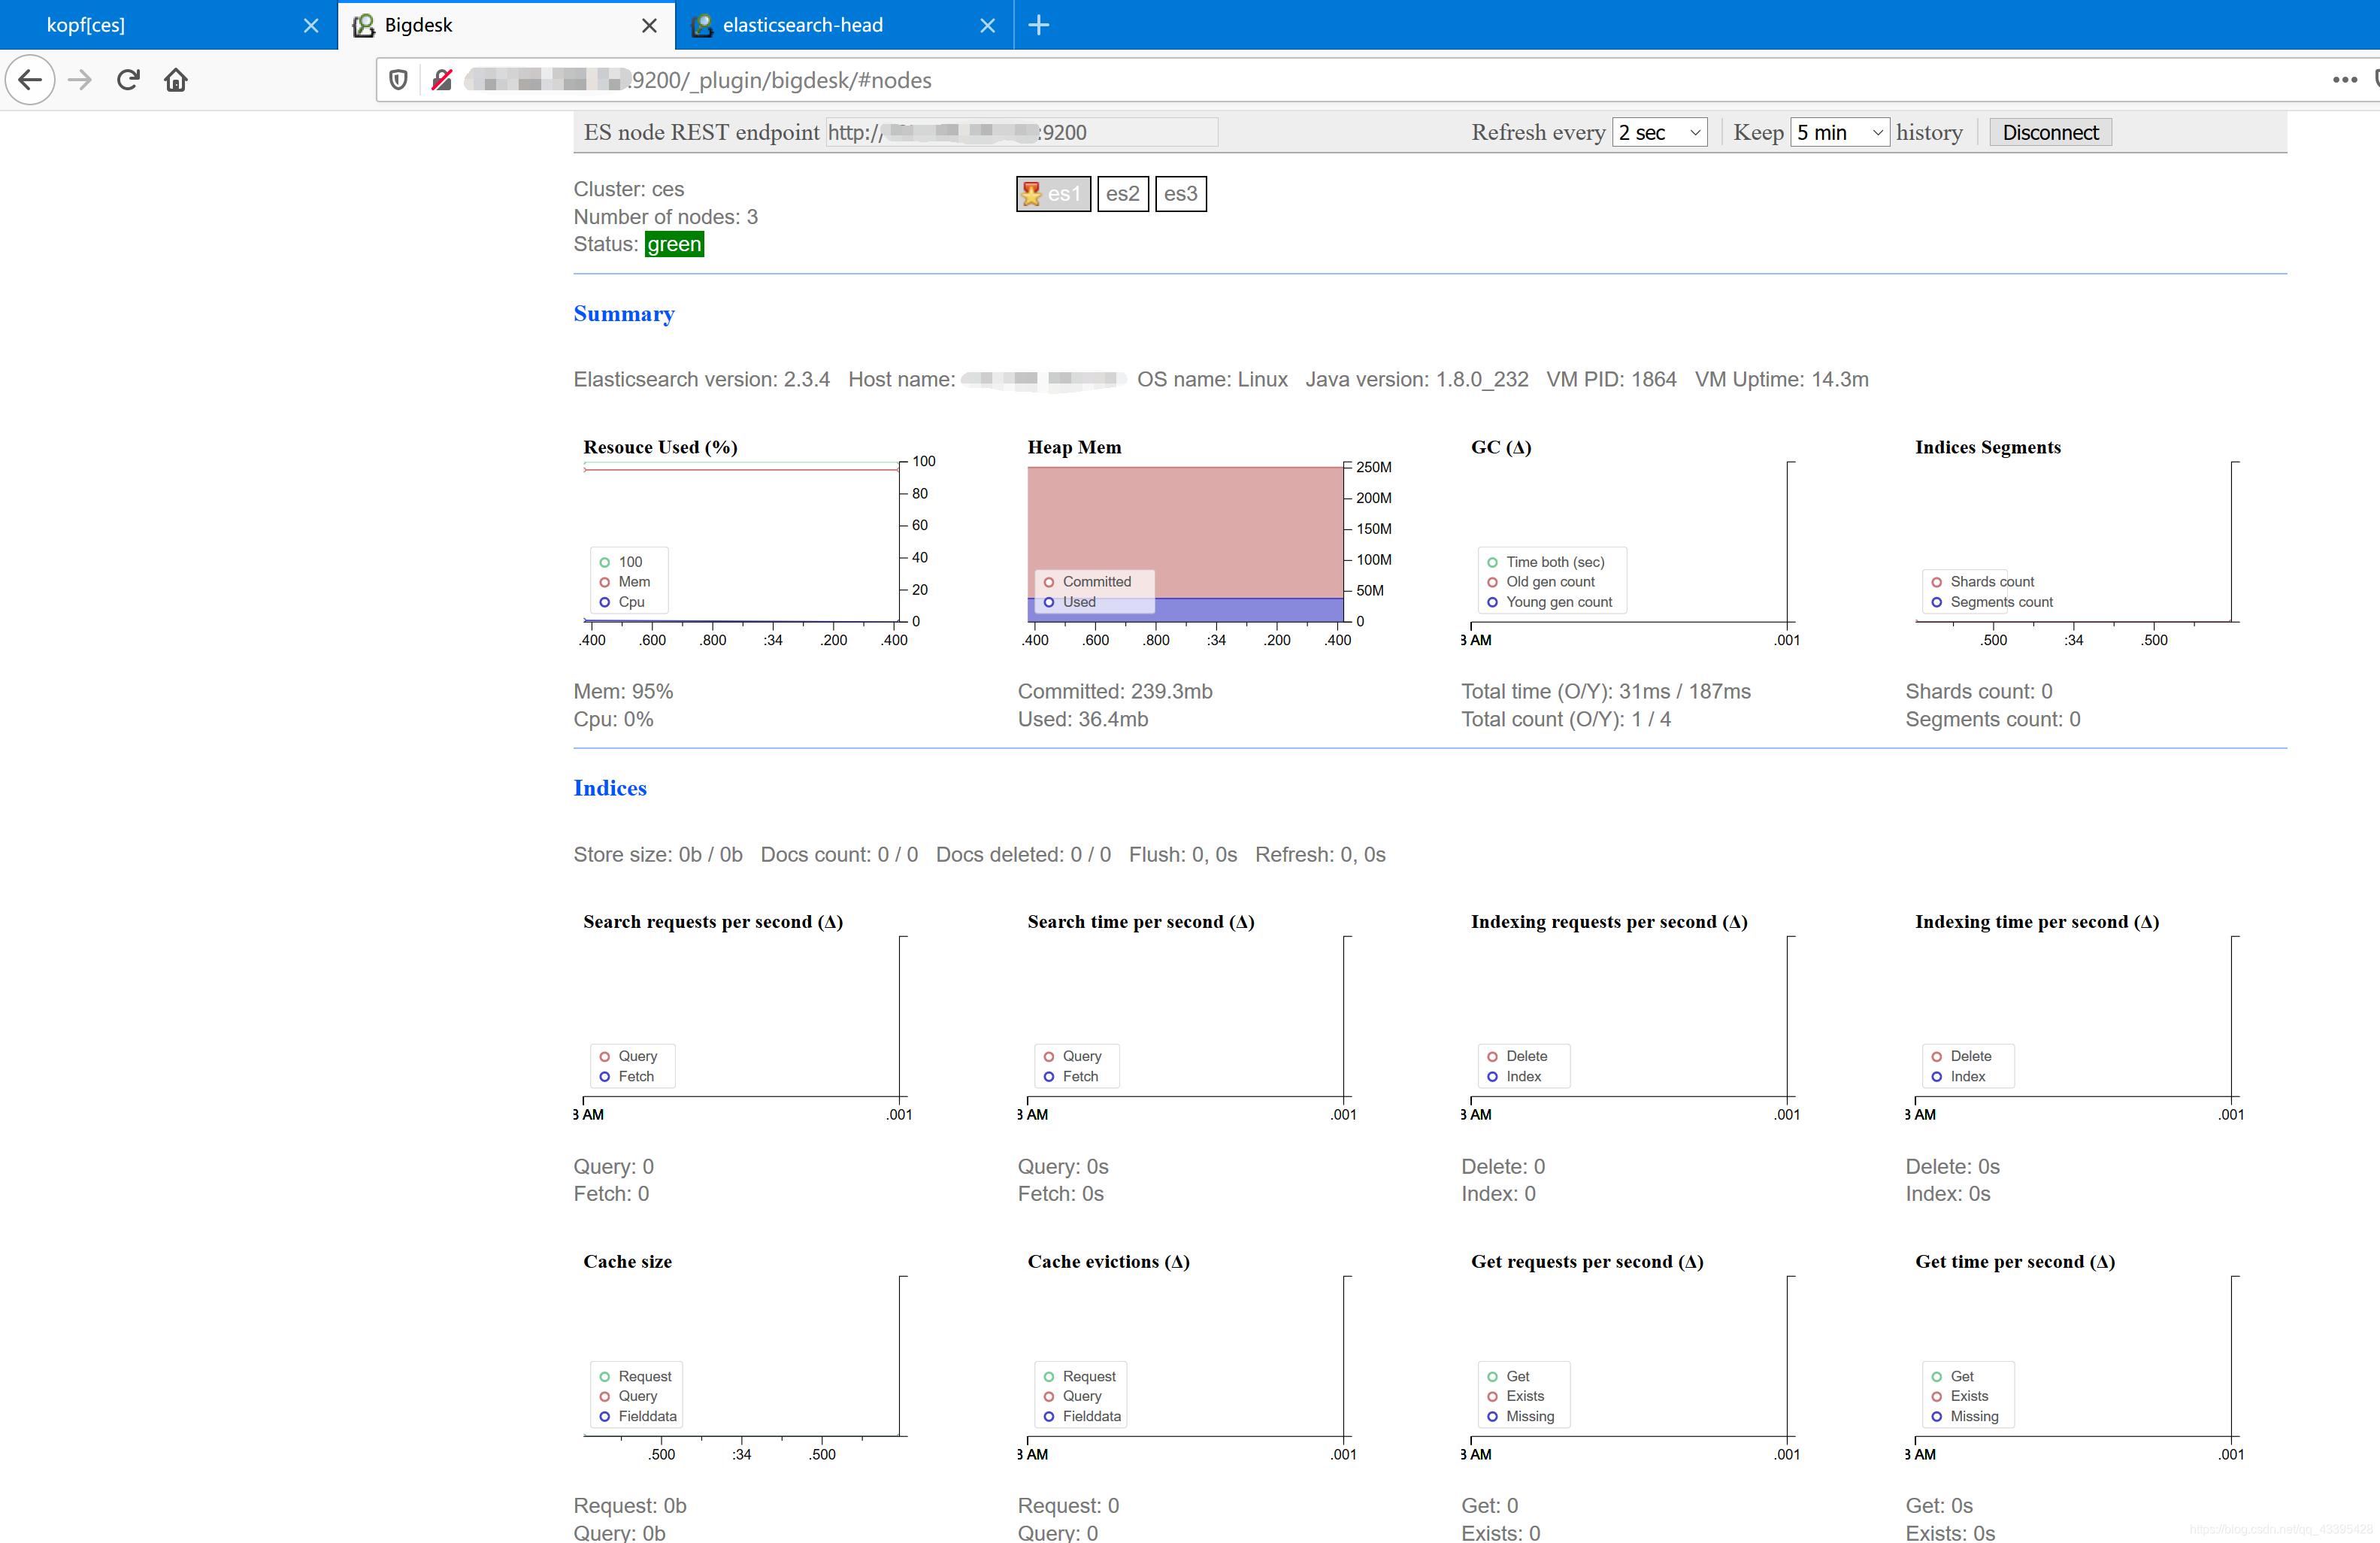
Task: Open the Refresh every 2 sec dropdown
Action: (1660, 132)
